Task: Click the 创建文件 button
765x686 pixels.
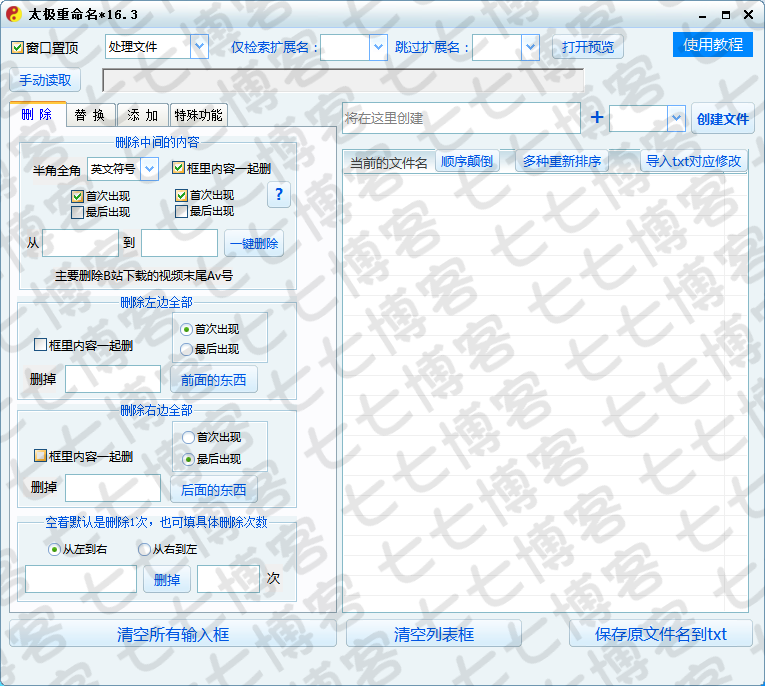Action: pos(723,119)
